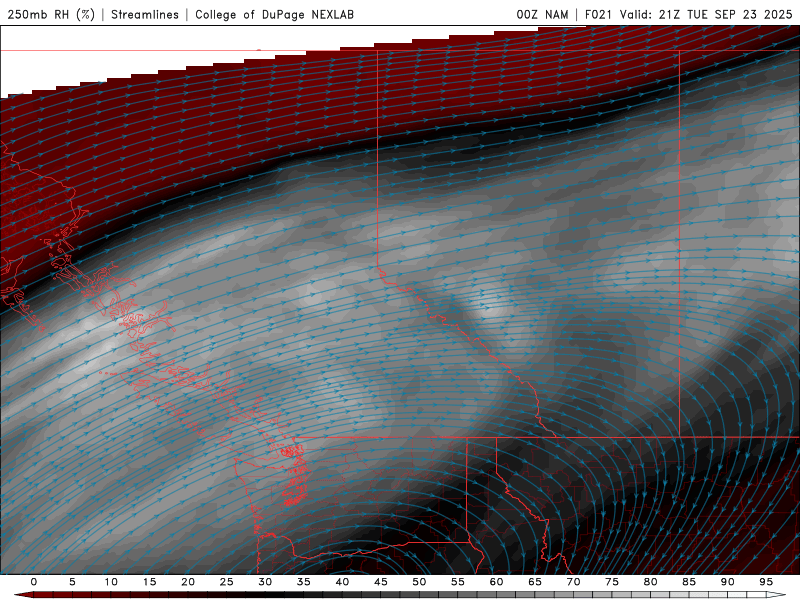Select the "50" legend value
The height and width of the screenshot is (600, 800).
419,582
